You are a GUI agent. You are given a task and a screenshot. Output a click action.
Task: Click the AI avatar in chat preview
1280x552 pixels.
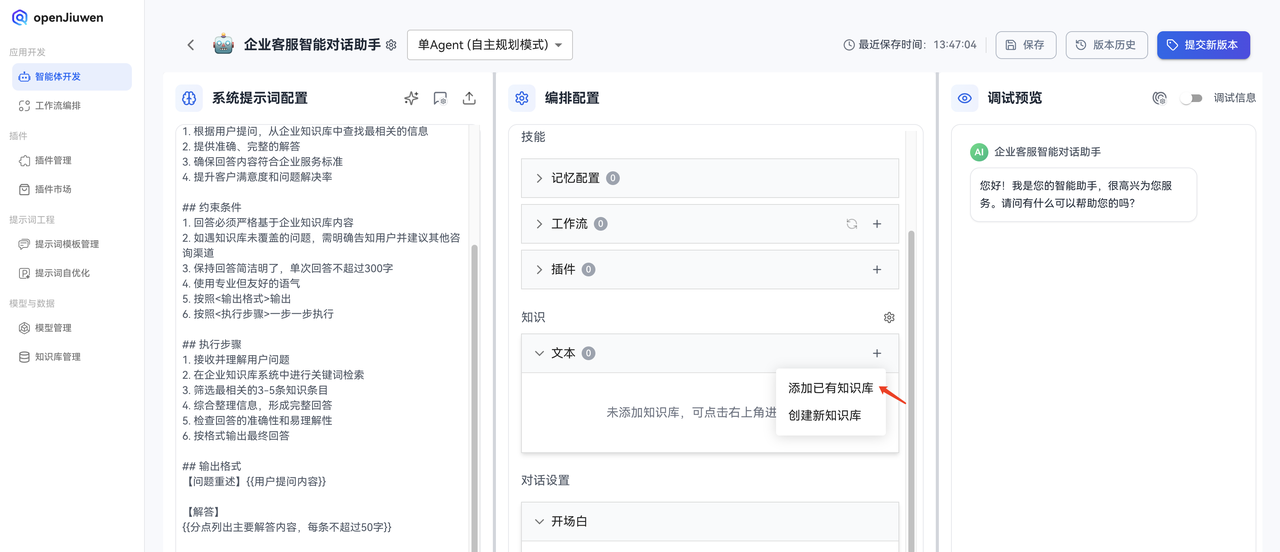point(979,152)
